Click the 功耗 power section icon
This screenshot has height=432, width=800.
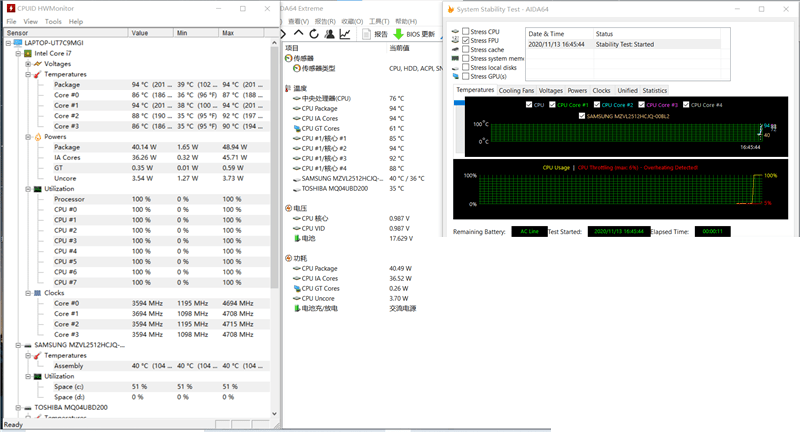tap(288, 258)
